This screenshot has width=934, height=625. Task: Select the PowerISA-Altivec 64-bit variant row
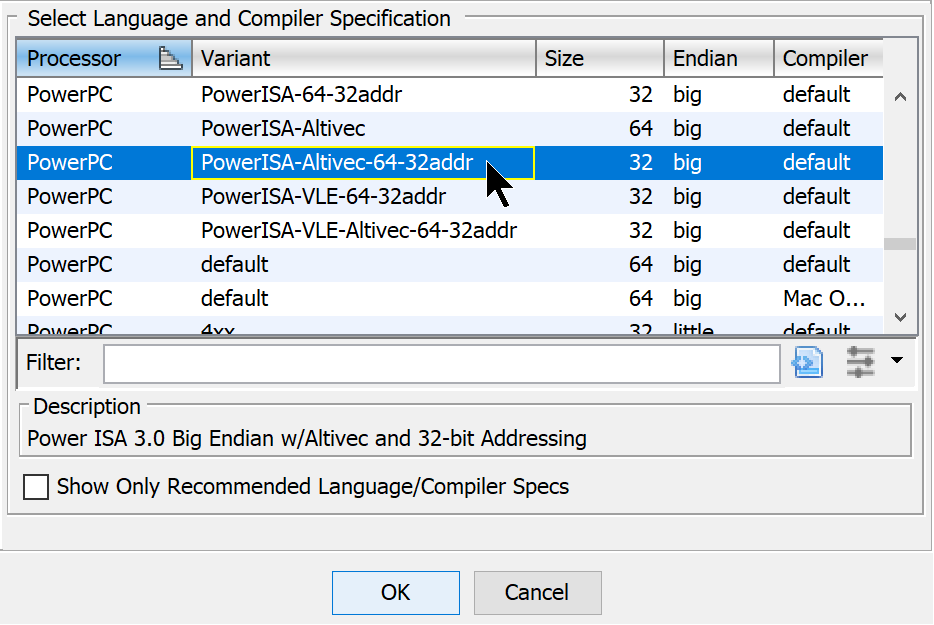click(x=300, y=128)
